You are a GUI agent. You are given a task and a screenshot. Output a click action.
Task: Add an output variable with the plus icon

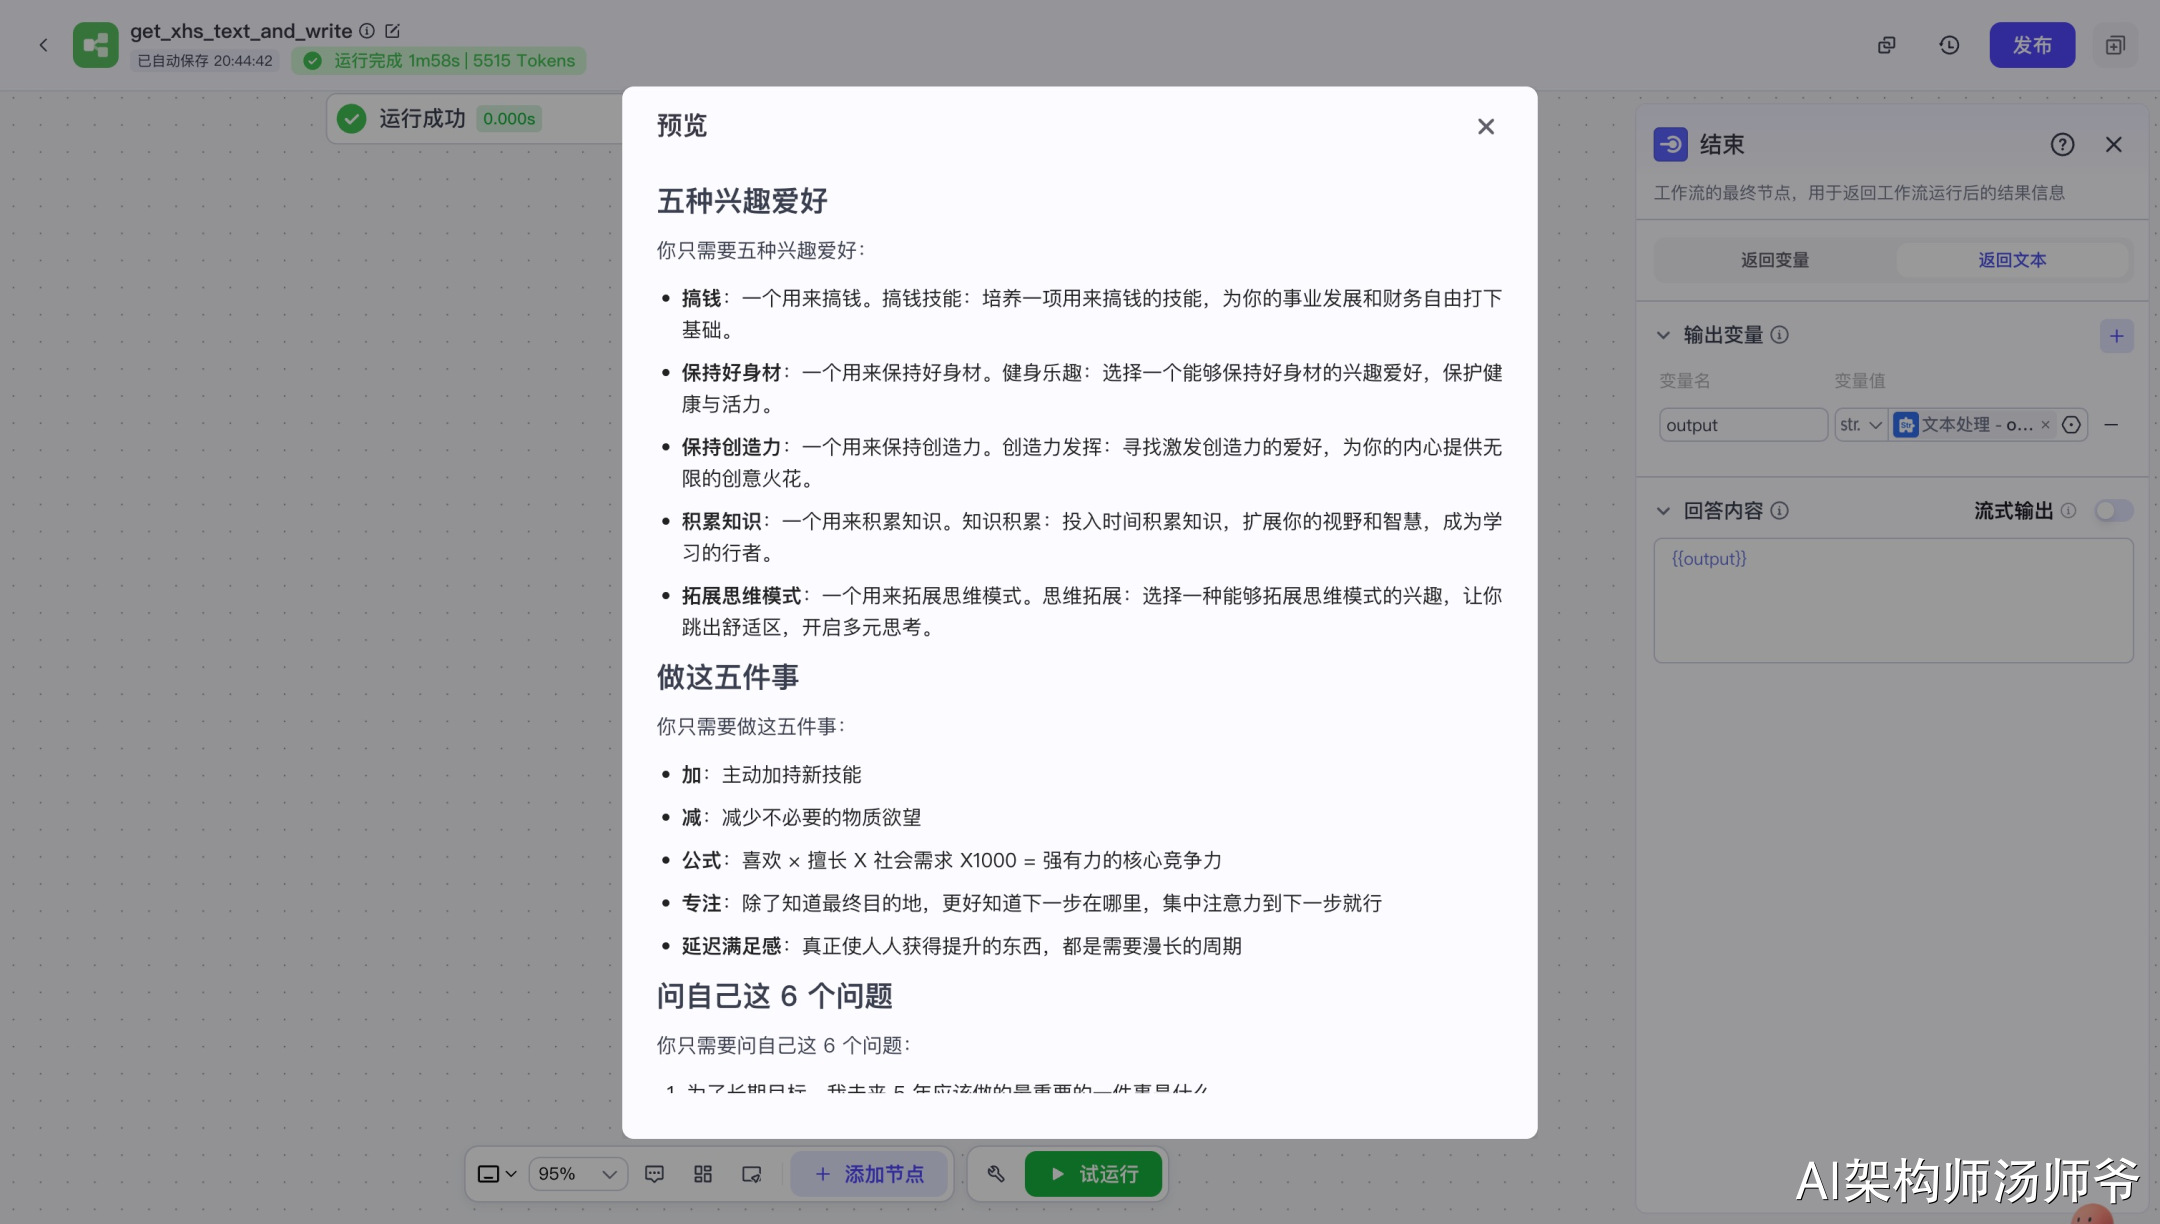2116,336
